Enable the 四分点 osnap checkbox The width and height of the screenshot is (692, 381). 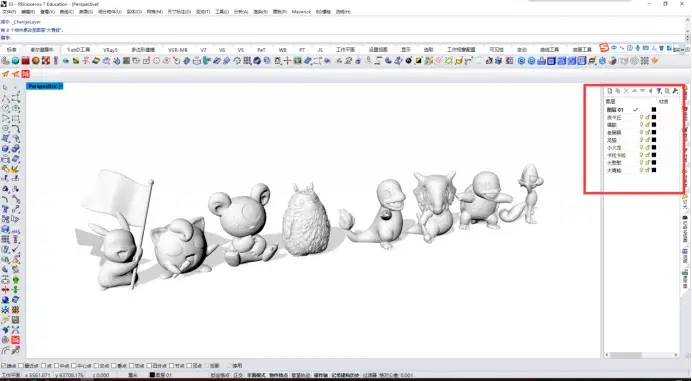(x=149, y=366)
